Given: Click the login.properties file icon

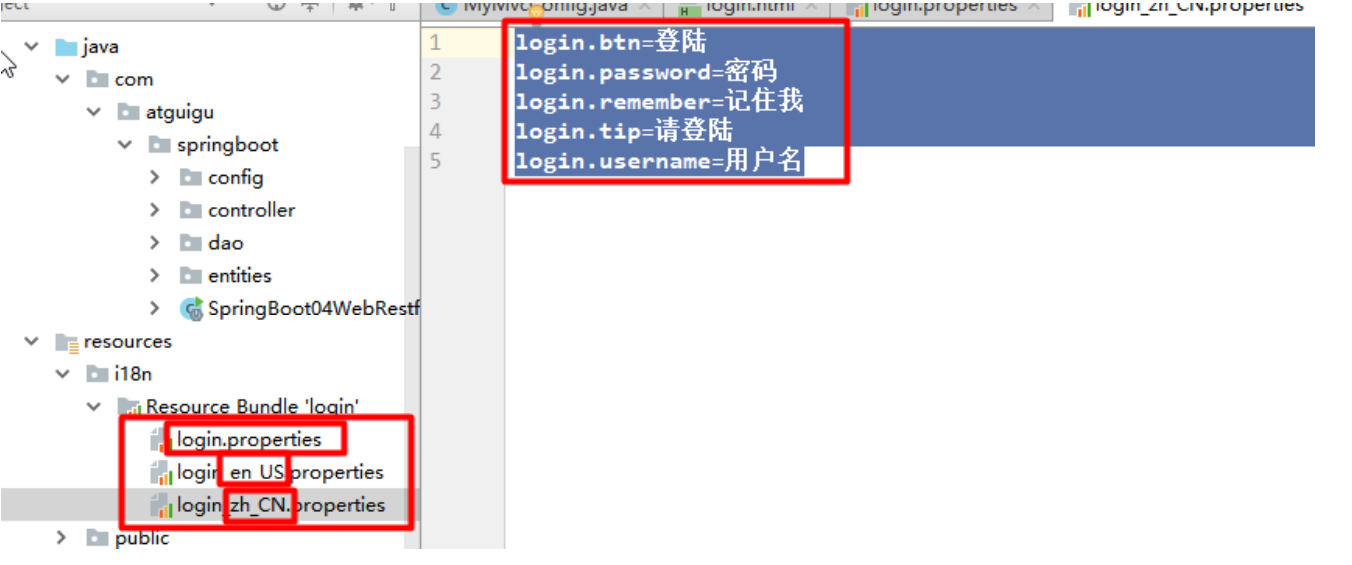Looking at the screenshot, I should [x=160, y=440].
